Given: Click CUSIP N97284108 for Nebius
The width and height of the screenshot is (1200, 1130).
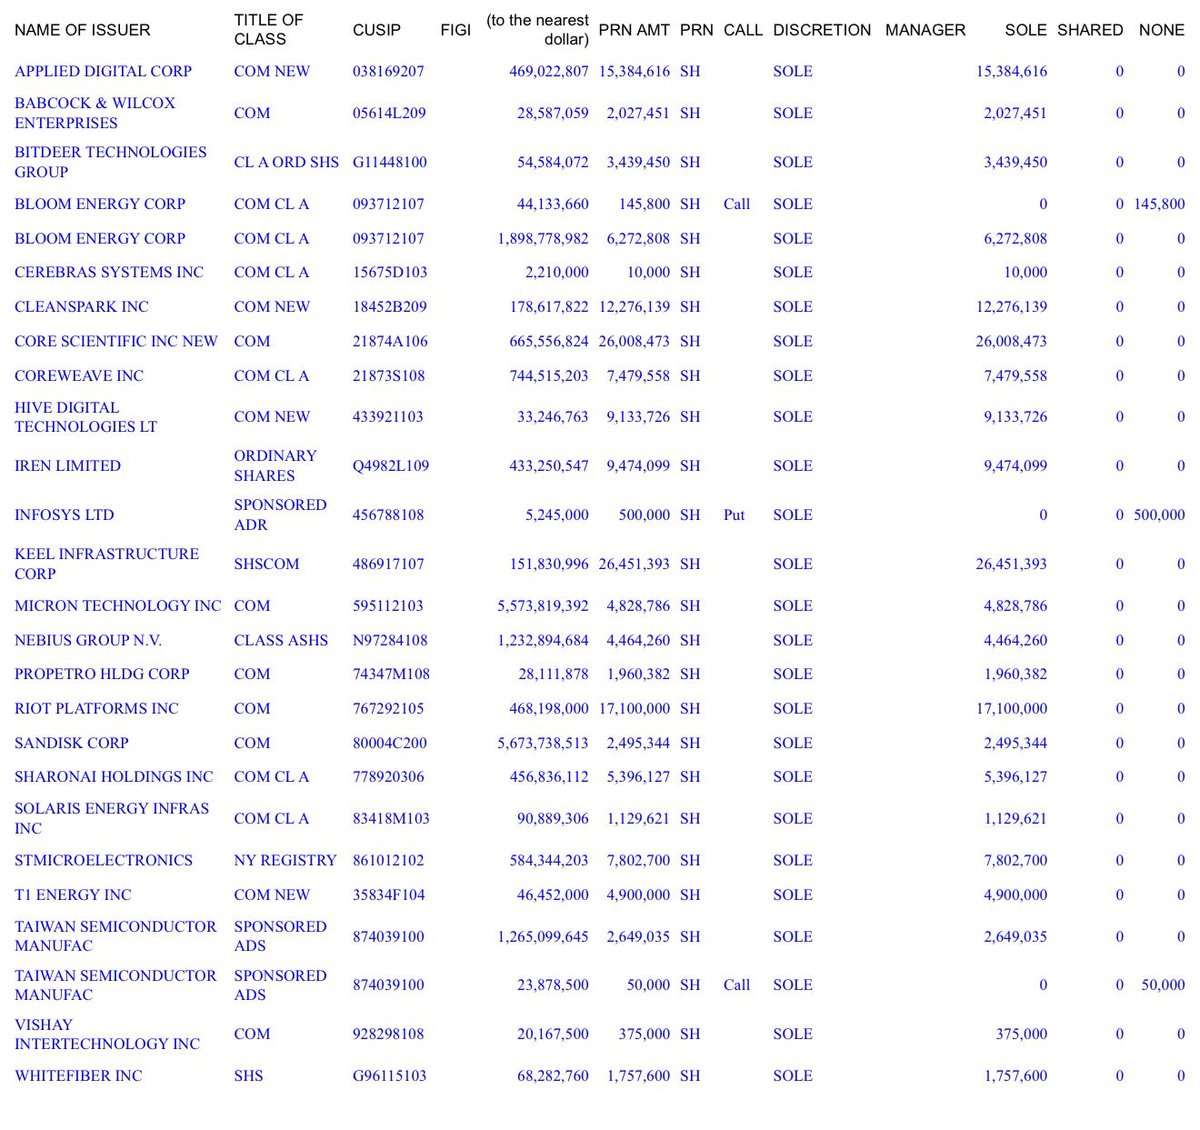Looking at the screenshot, I should pyautogui.click(x=390, y=640).
